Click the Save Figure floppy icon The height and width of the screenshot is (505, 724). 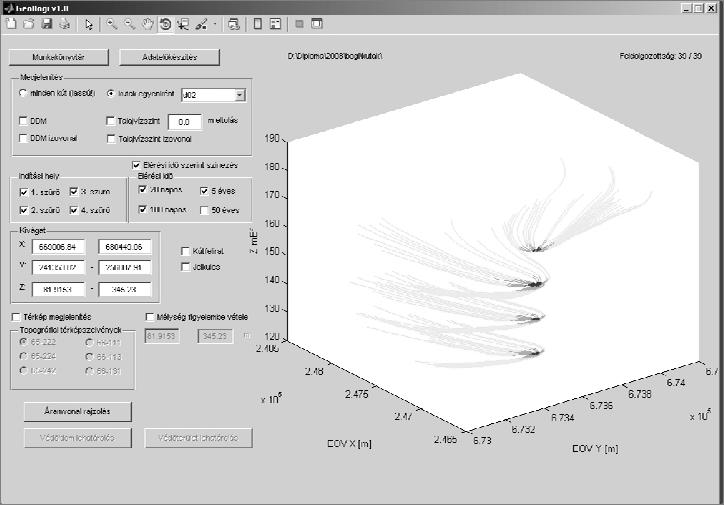pyautogui.click(x=47, y=24)
